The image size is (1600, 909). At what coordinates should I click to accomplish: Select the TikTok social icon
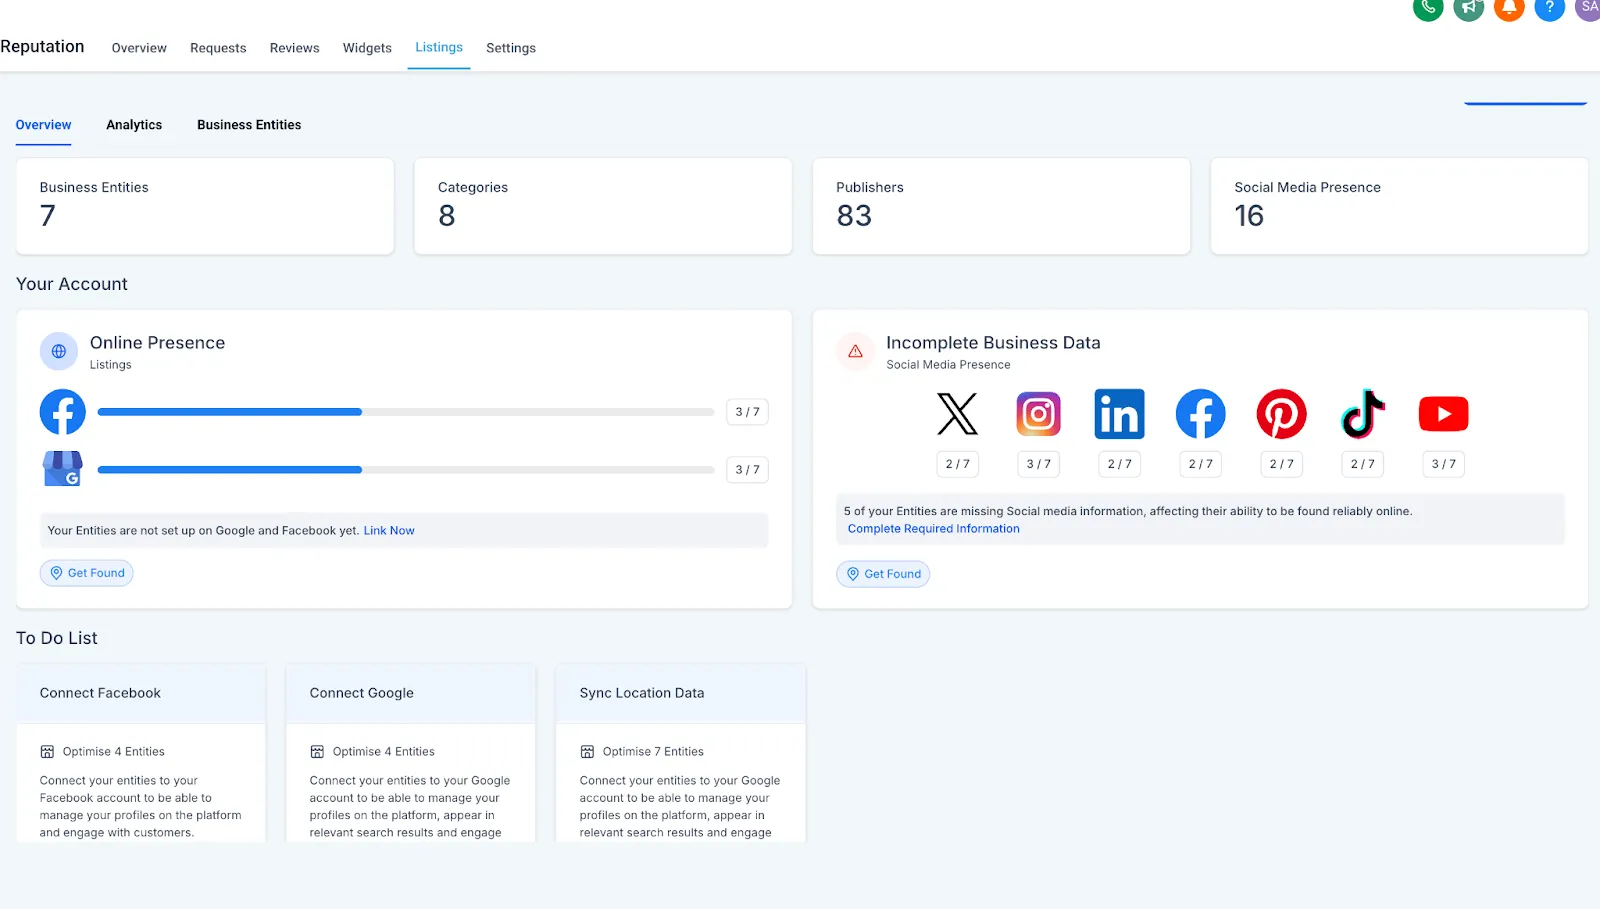[x=1362, y=414]
